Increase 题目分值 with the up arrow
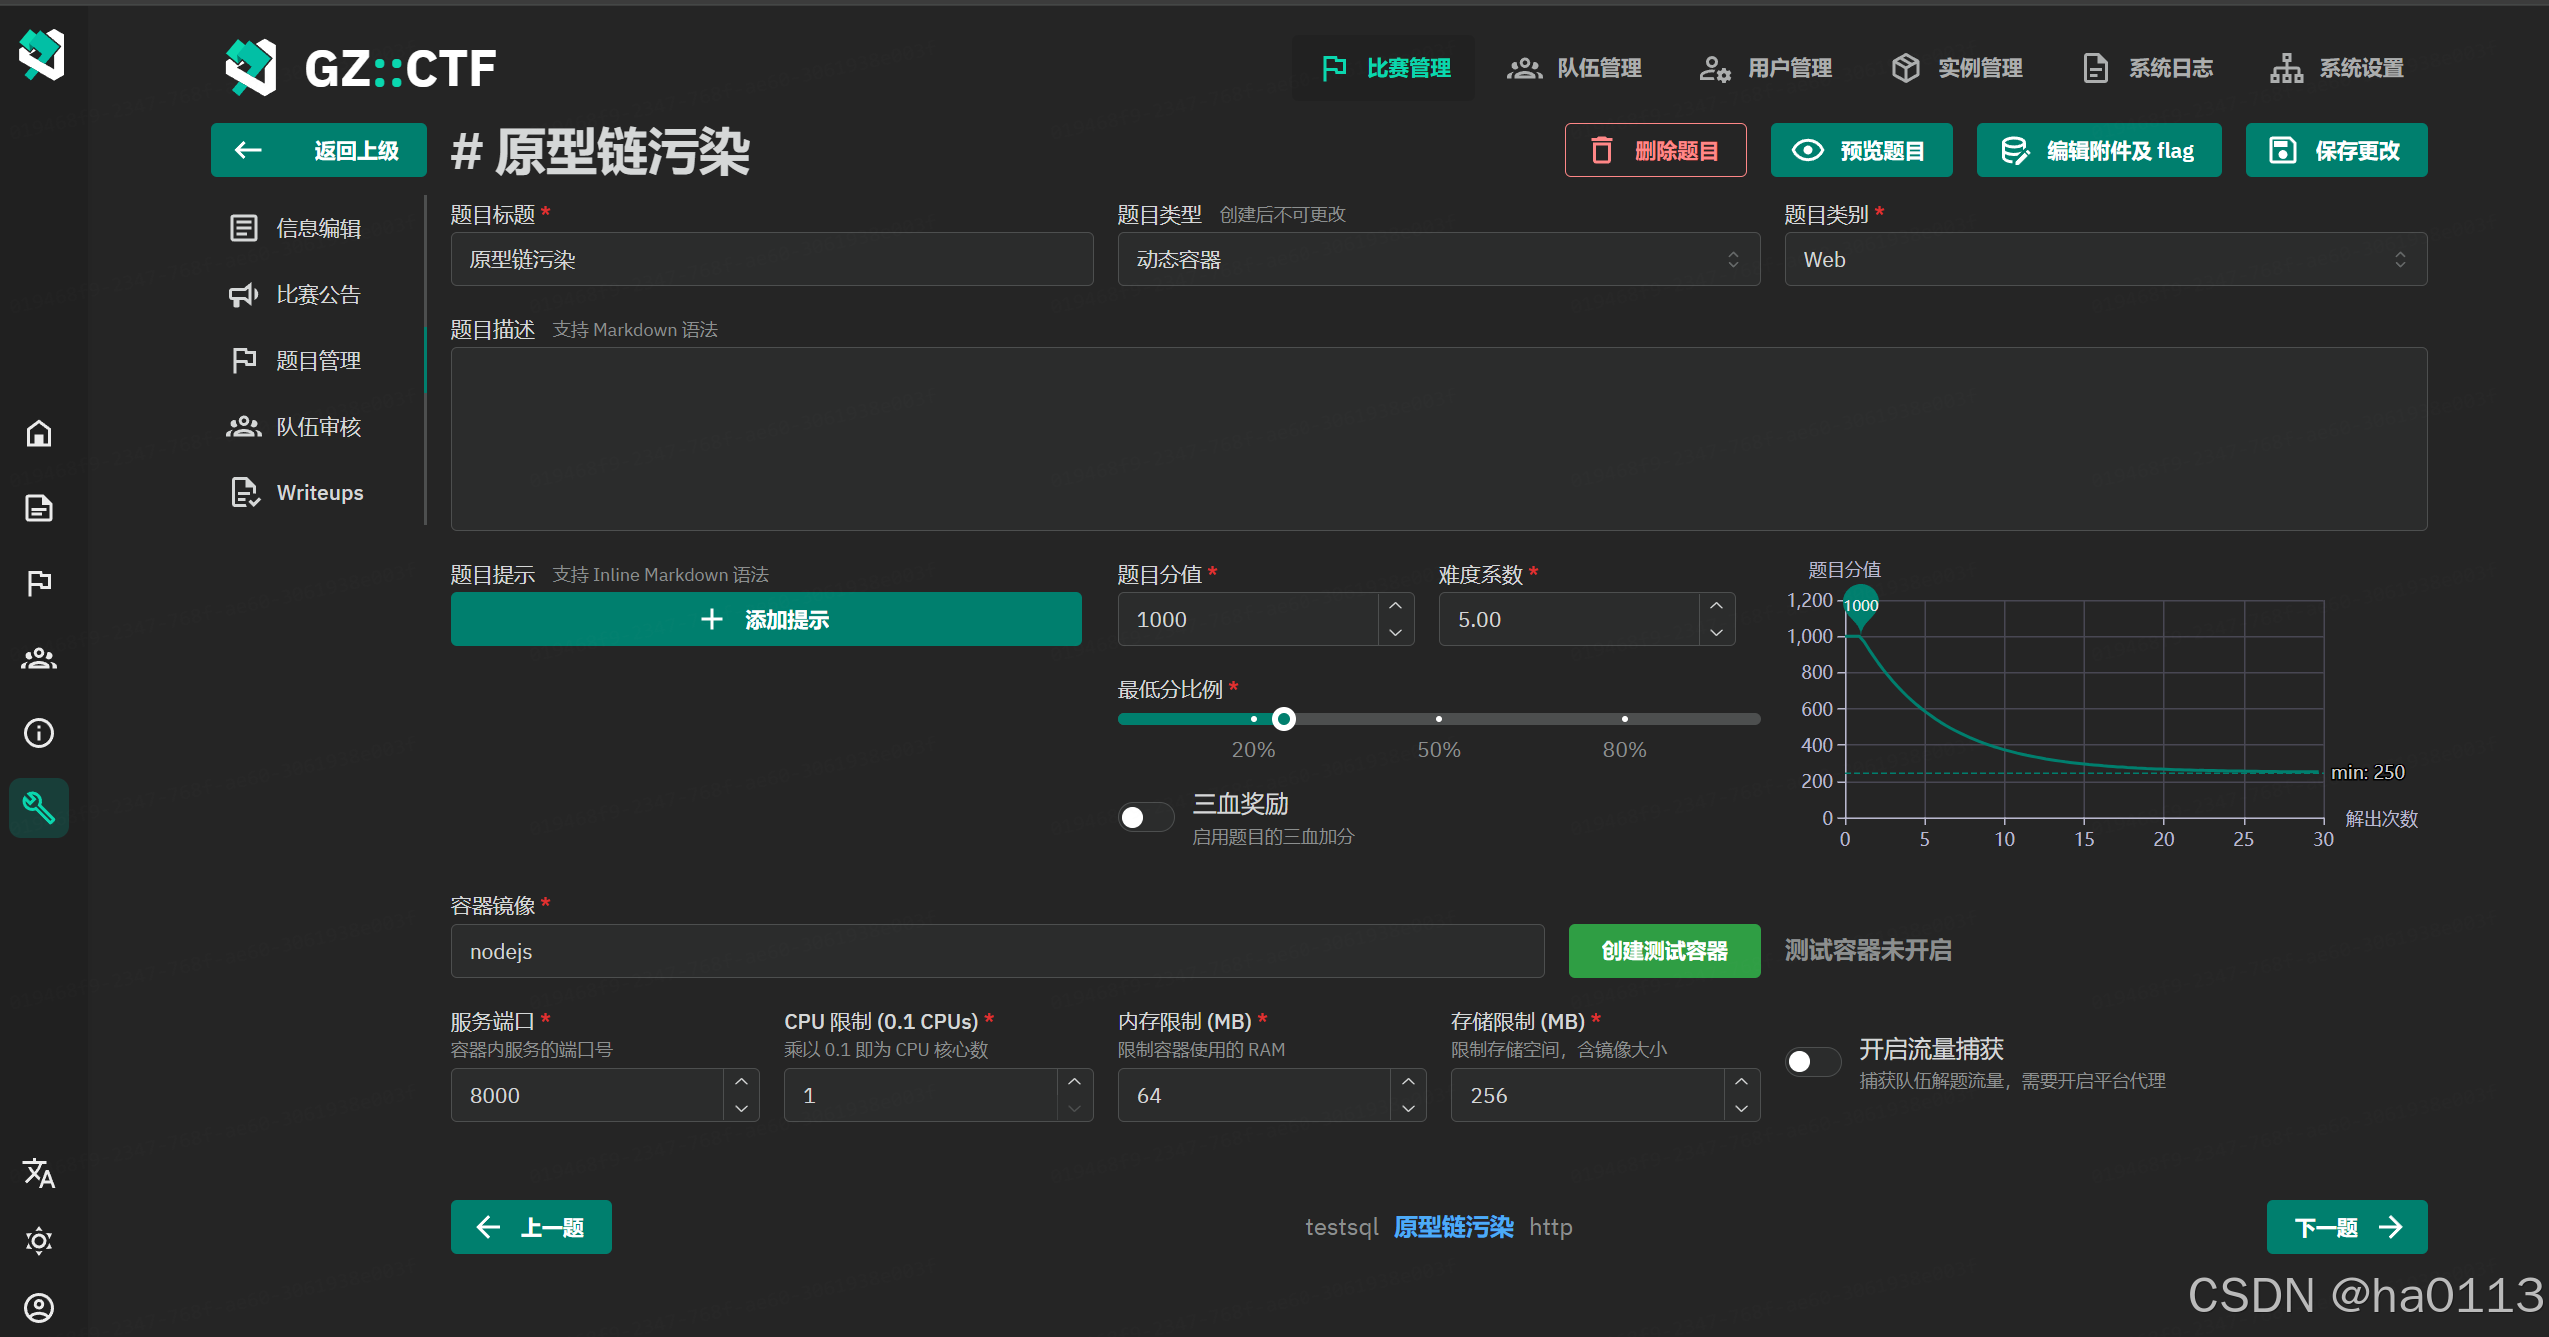 1396,606
